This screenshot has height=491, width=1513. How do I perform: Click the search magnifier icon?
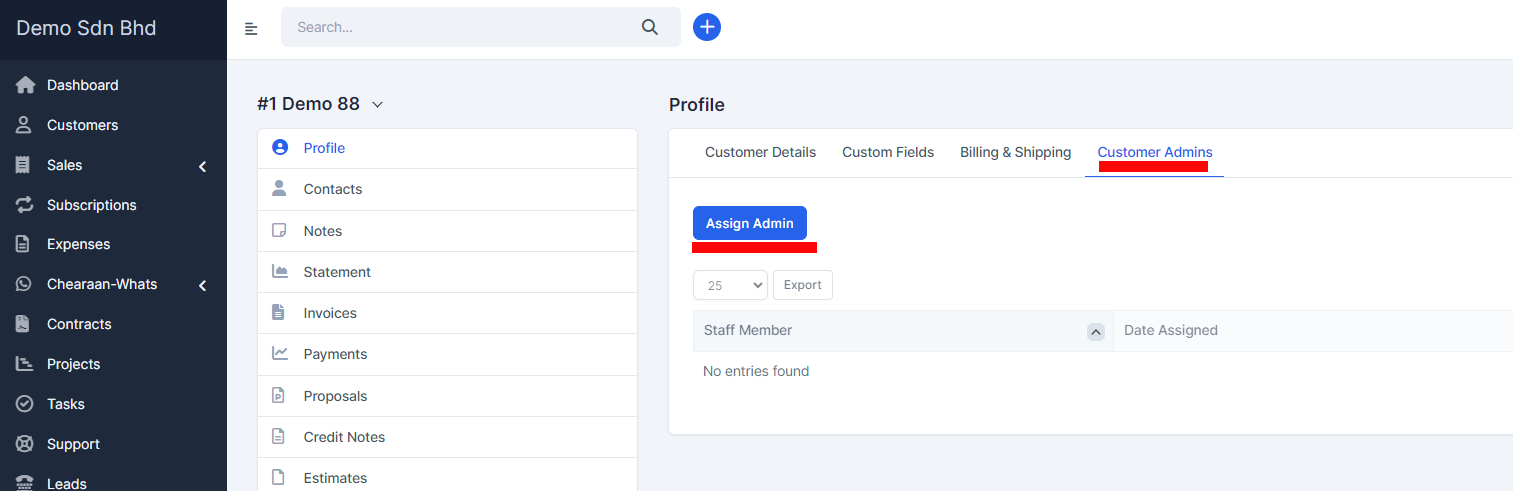[650, 27]
